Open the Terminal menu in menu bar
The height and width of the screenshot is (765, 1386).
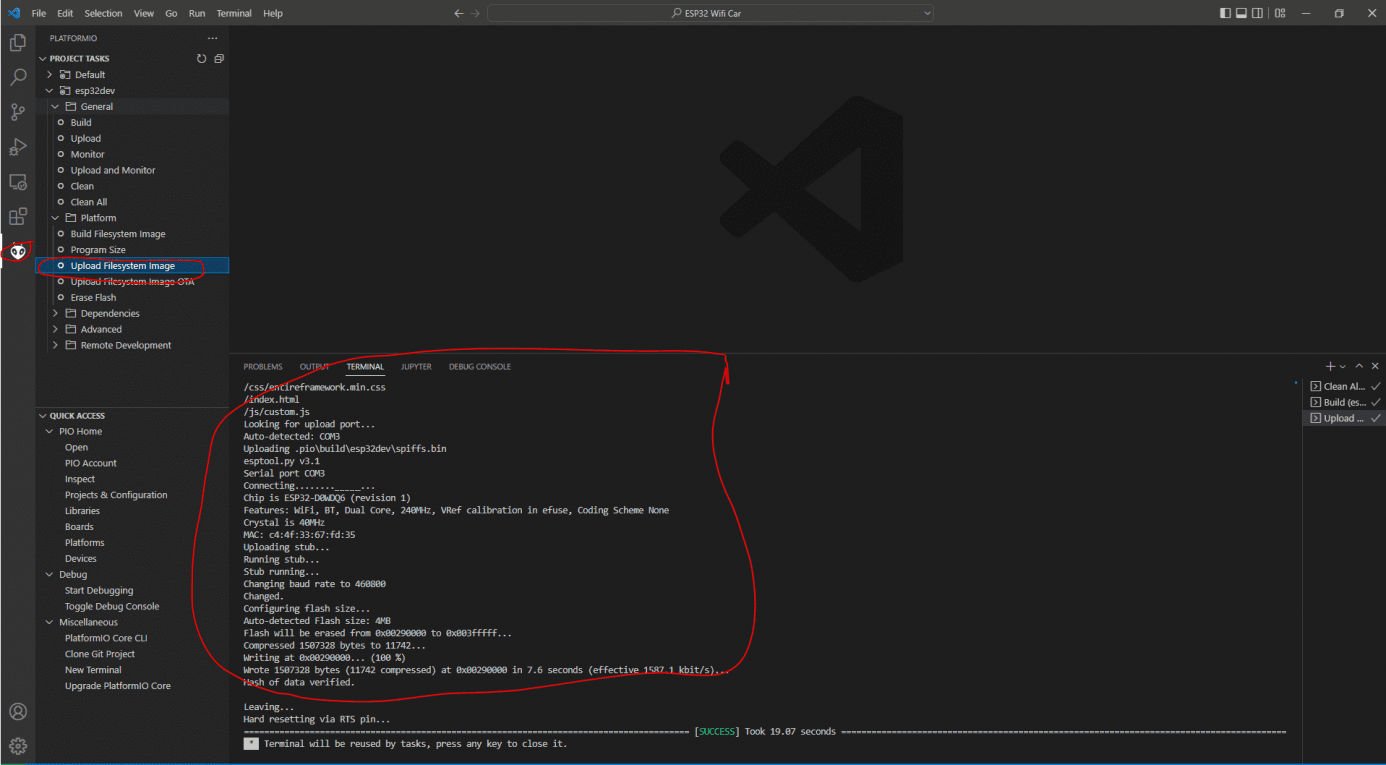tap(234, 13)
